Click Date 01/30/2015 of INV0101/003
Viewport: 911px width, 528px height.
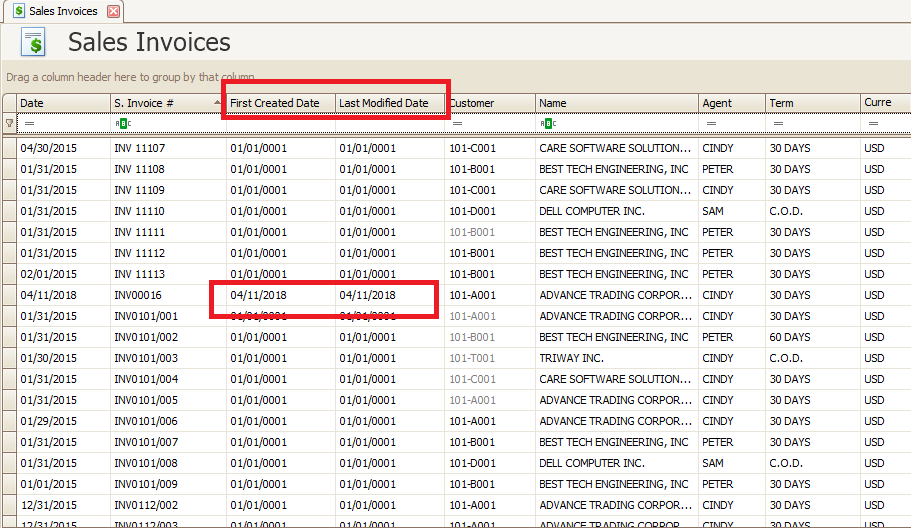[x=63, y=358]
